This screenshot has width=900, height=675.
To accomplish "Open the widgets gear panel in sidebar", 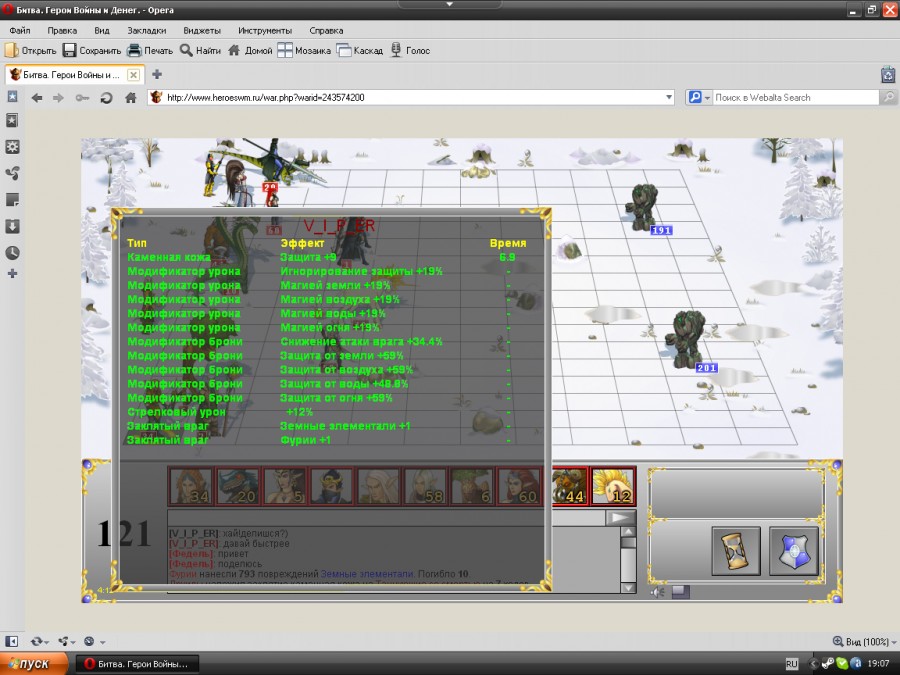I will point(12,146).
